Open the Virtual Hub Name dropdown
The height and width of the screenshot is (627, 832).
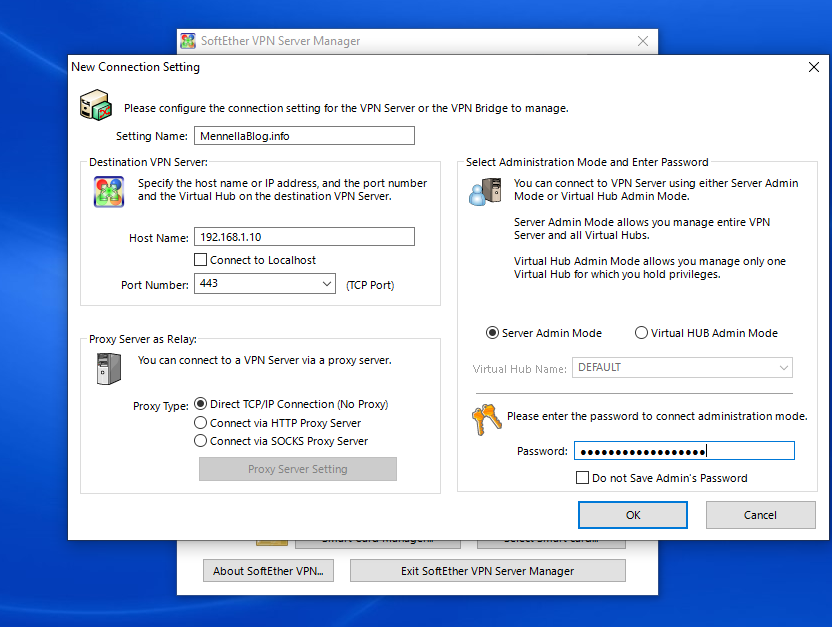[x=784, y=368]
